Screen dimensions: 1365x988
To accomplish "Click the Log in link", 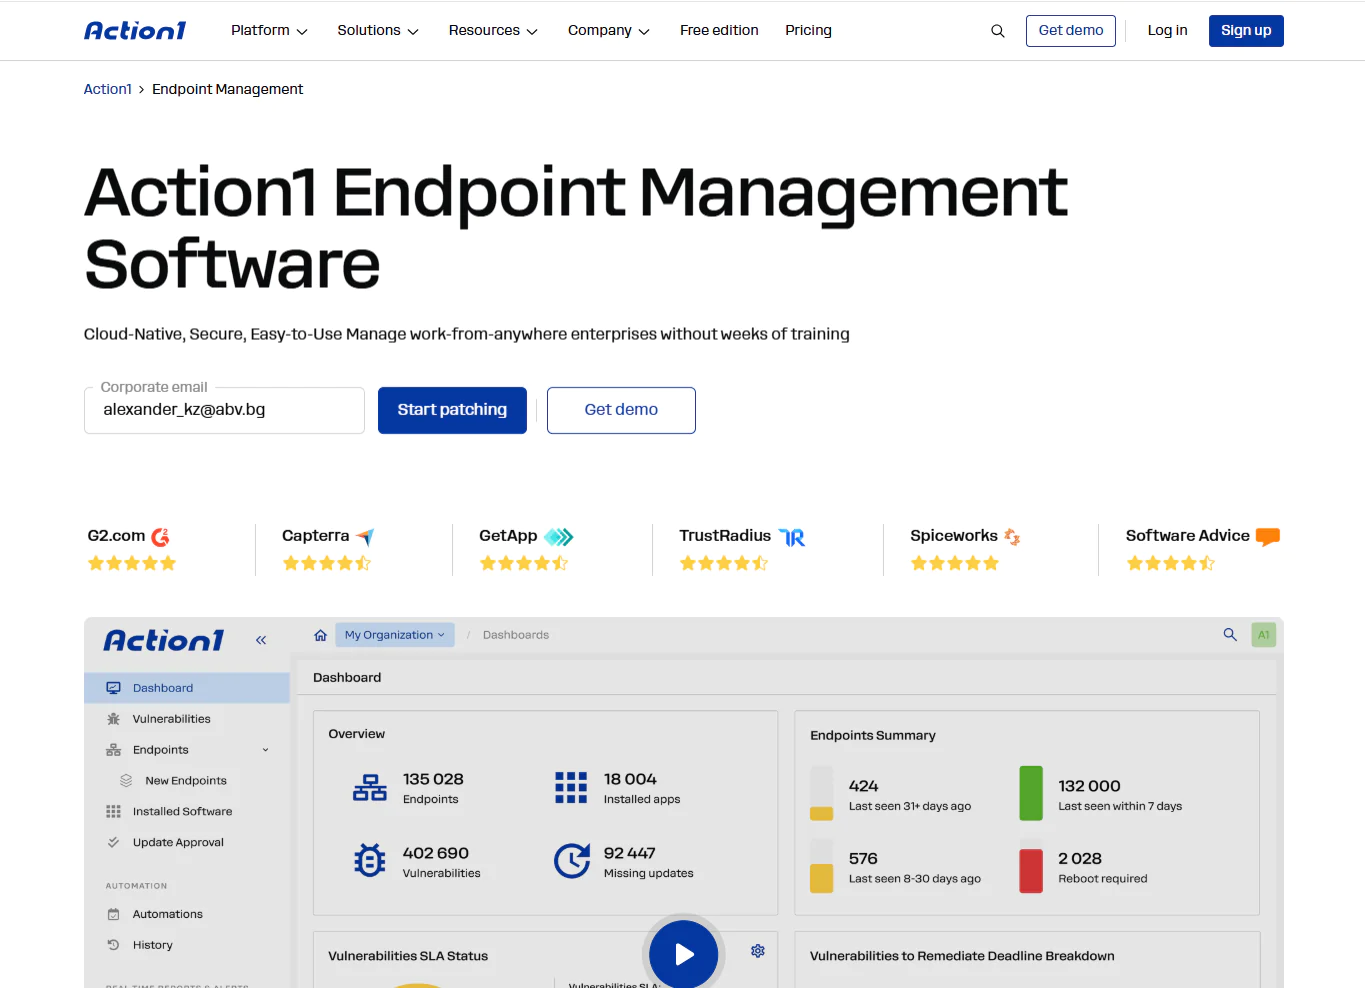I will pos(1167,31).
